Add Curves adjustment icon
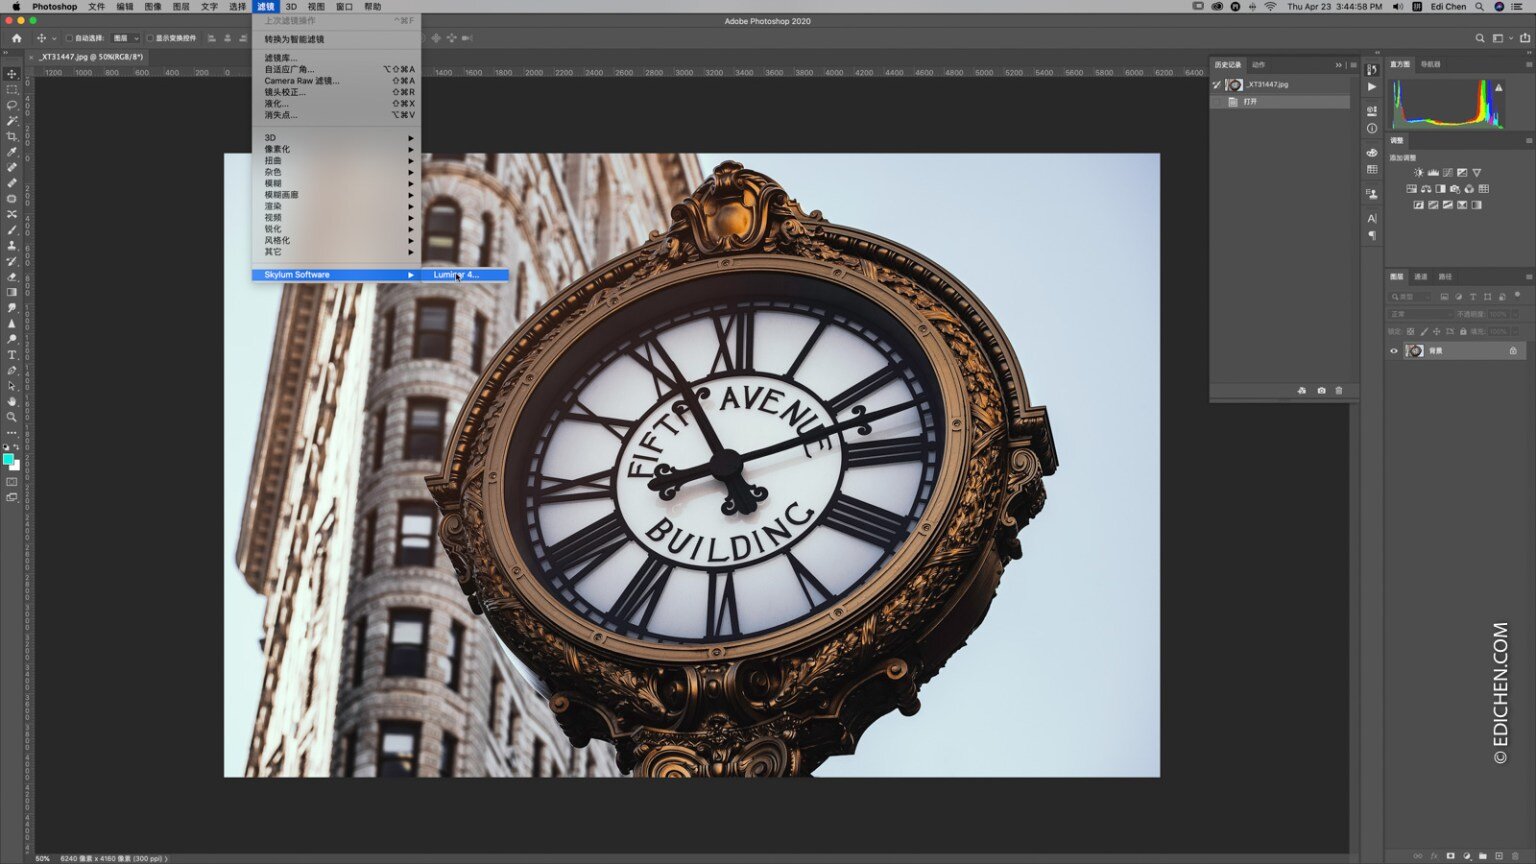The width and height of the screenshot is (1536, 864). [x=1447, y=173]
